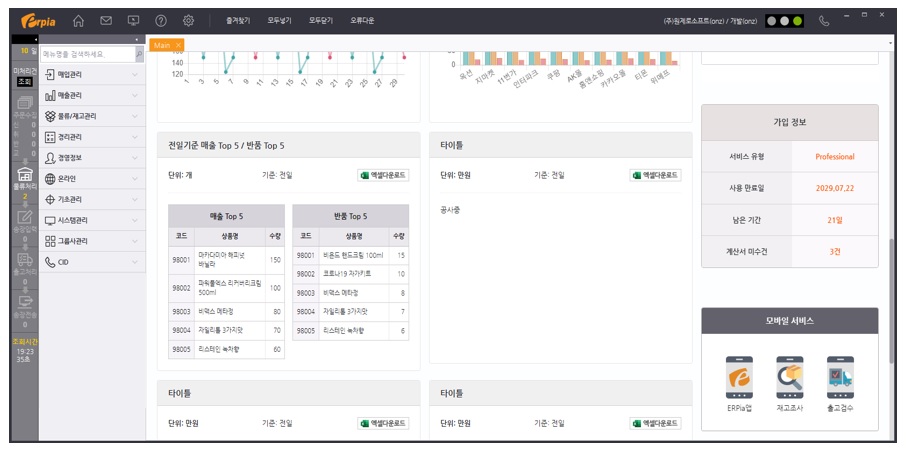Close the Main tab
Image resolution: width=911 pixels, height=450 pixels.
(x=178, y=45)
